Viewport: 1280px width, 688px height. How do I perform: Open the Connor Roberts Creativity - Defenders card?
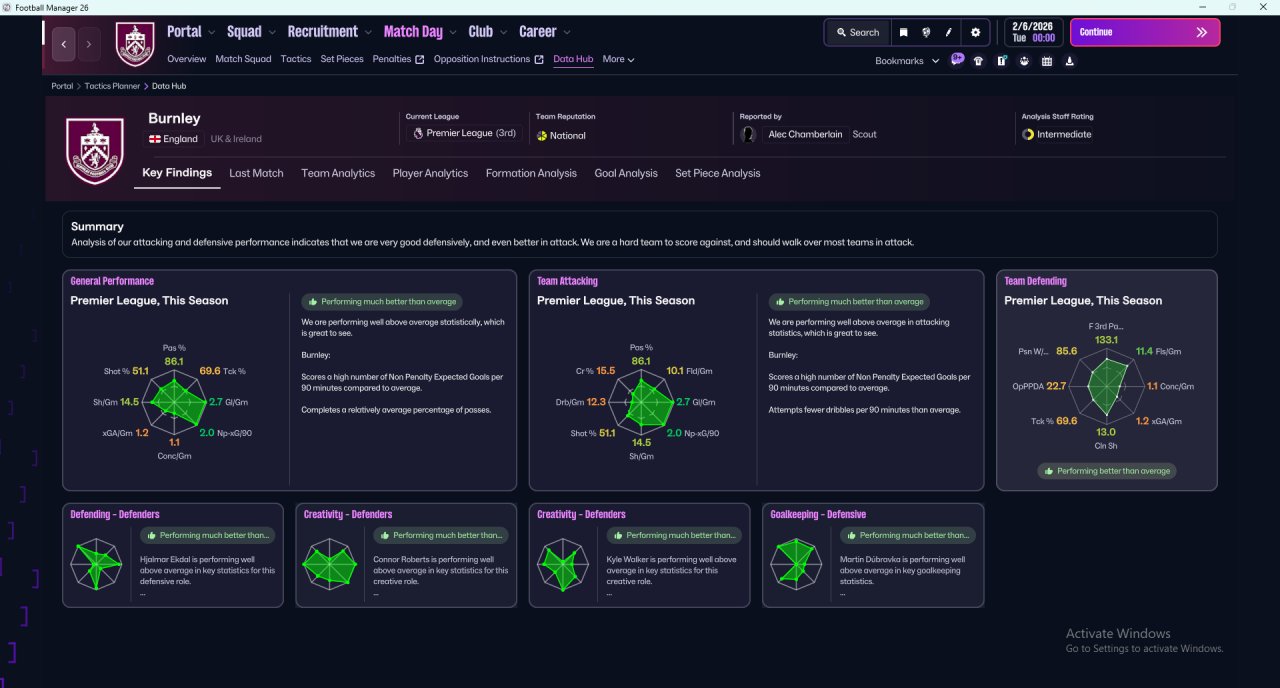pos(406,555)
